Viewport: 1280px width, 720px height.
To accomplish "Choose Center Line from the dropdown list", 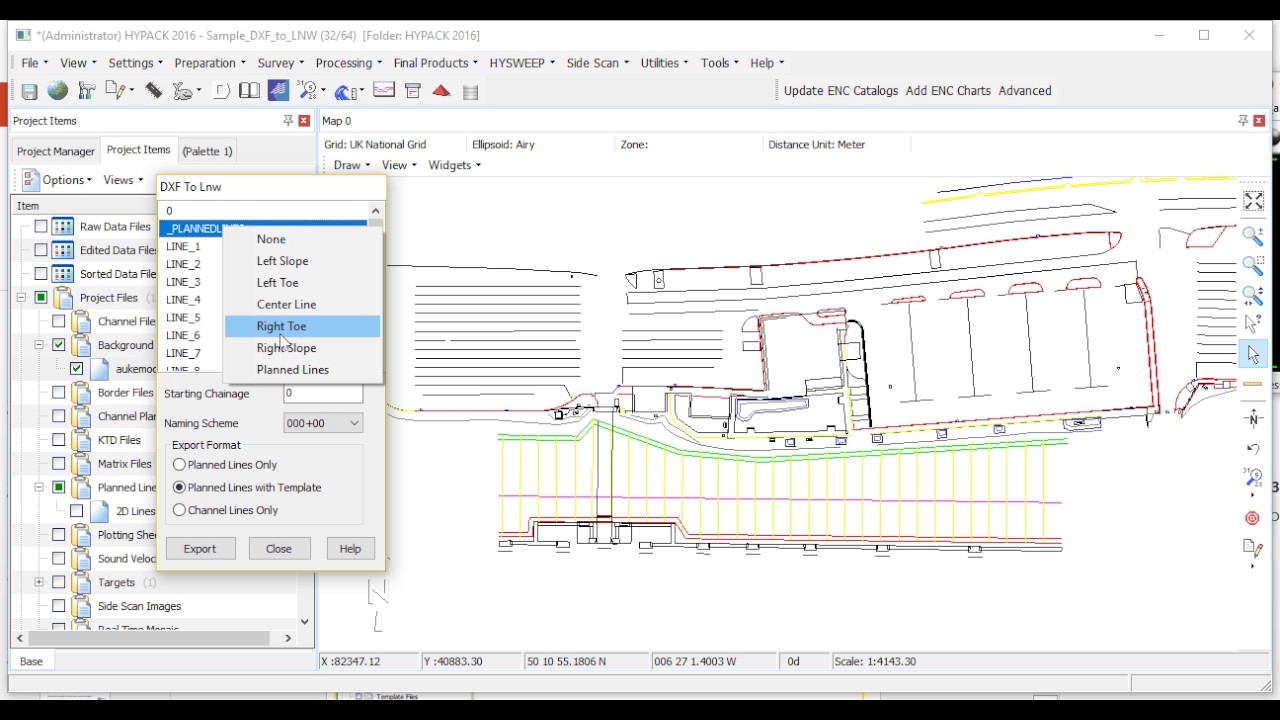I will coord(302,304).
